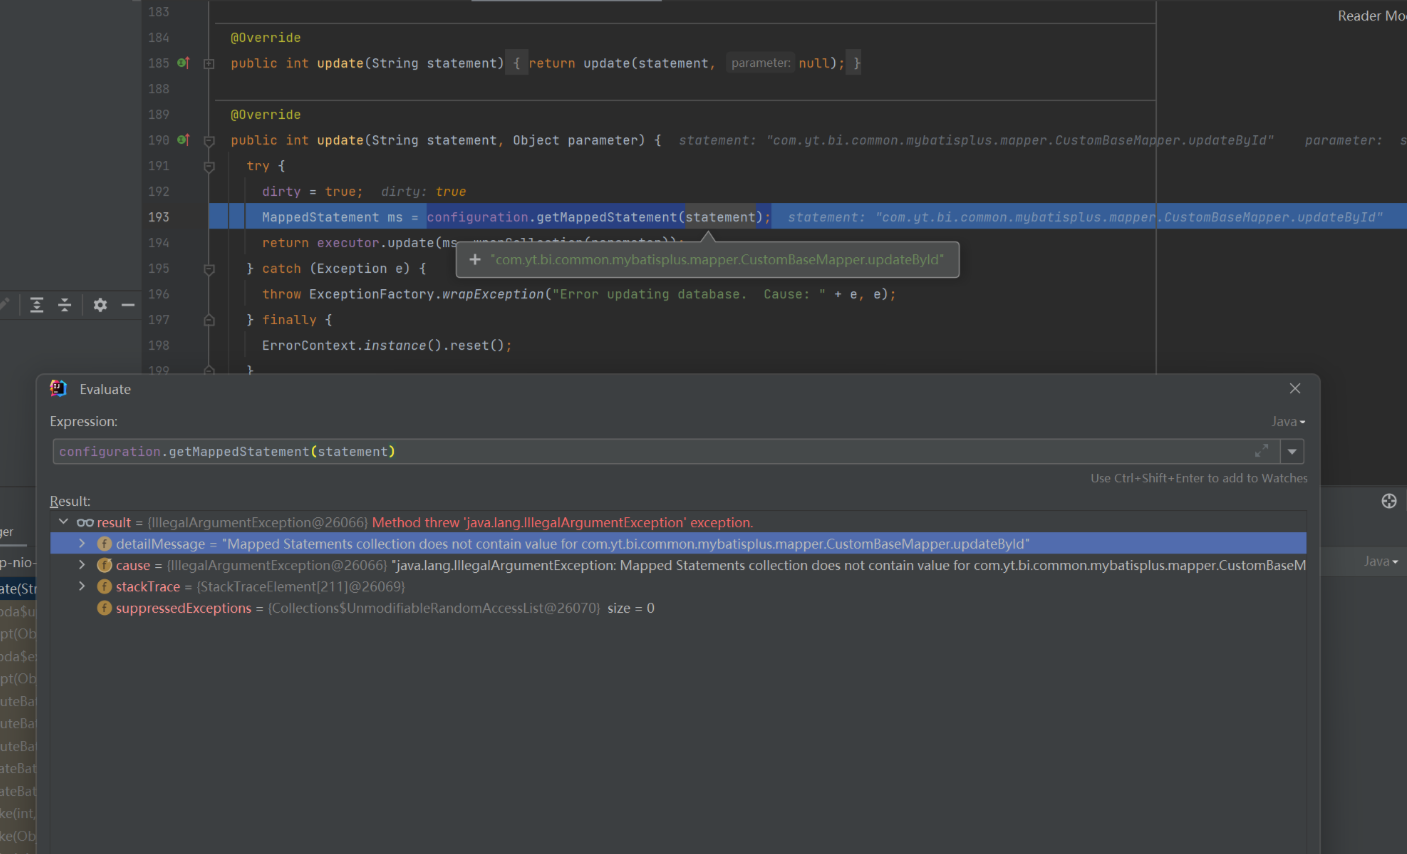The image size is (1407, 854).
Task: Open the expression history dropdown arrow
Action: [x=1292, y=451]
